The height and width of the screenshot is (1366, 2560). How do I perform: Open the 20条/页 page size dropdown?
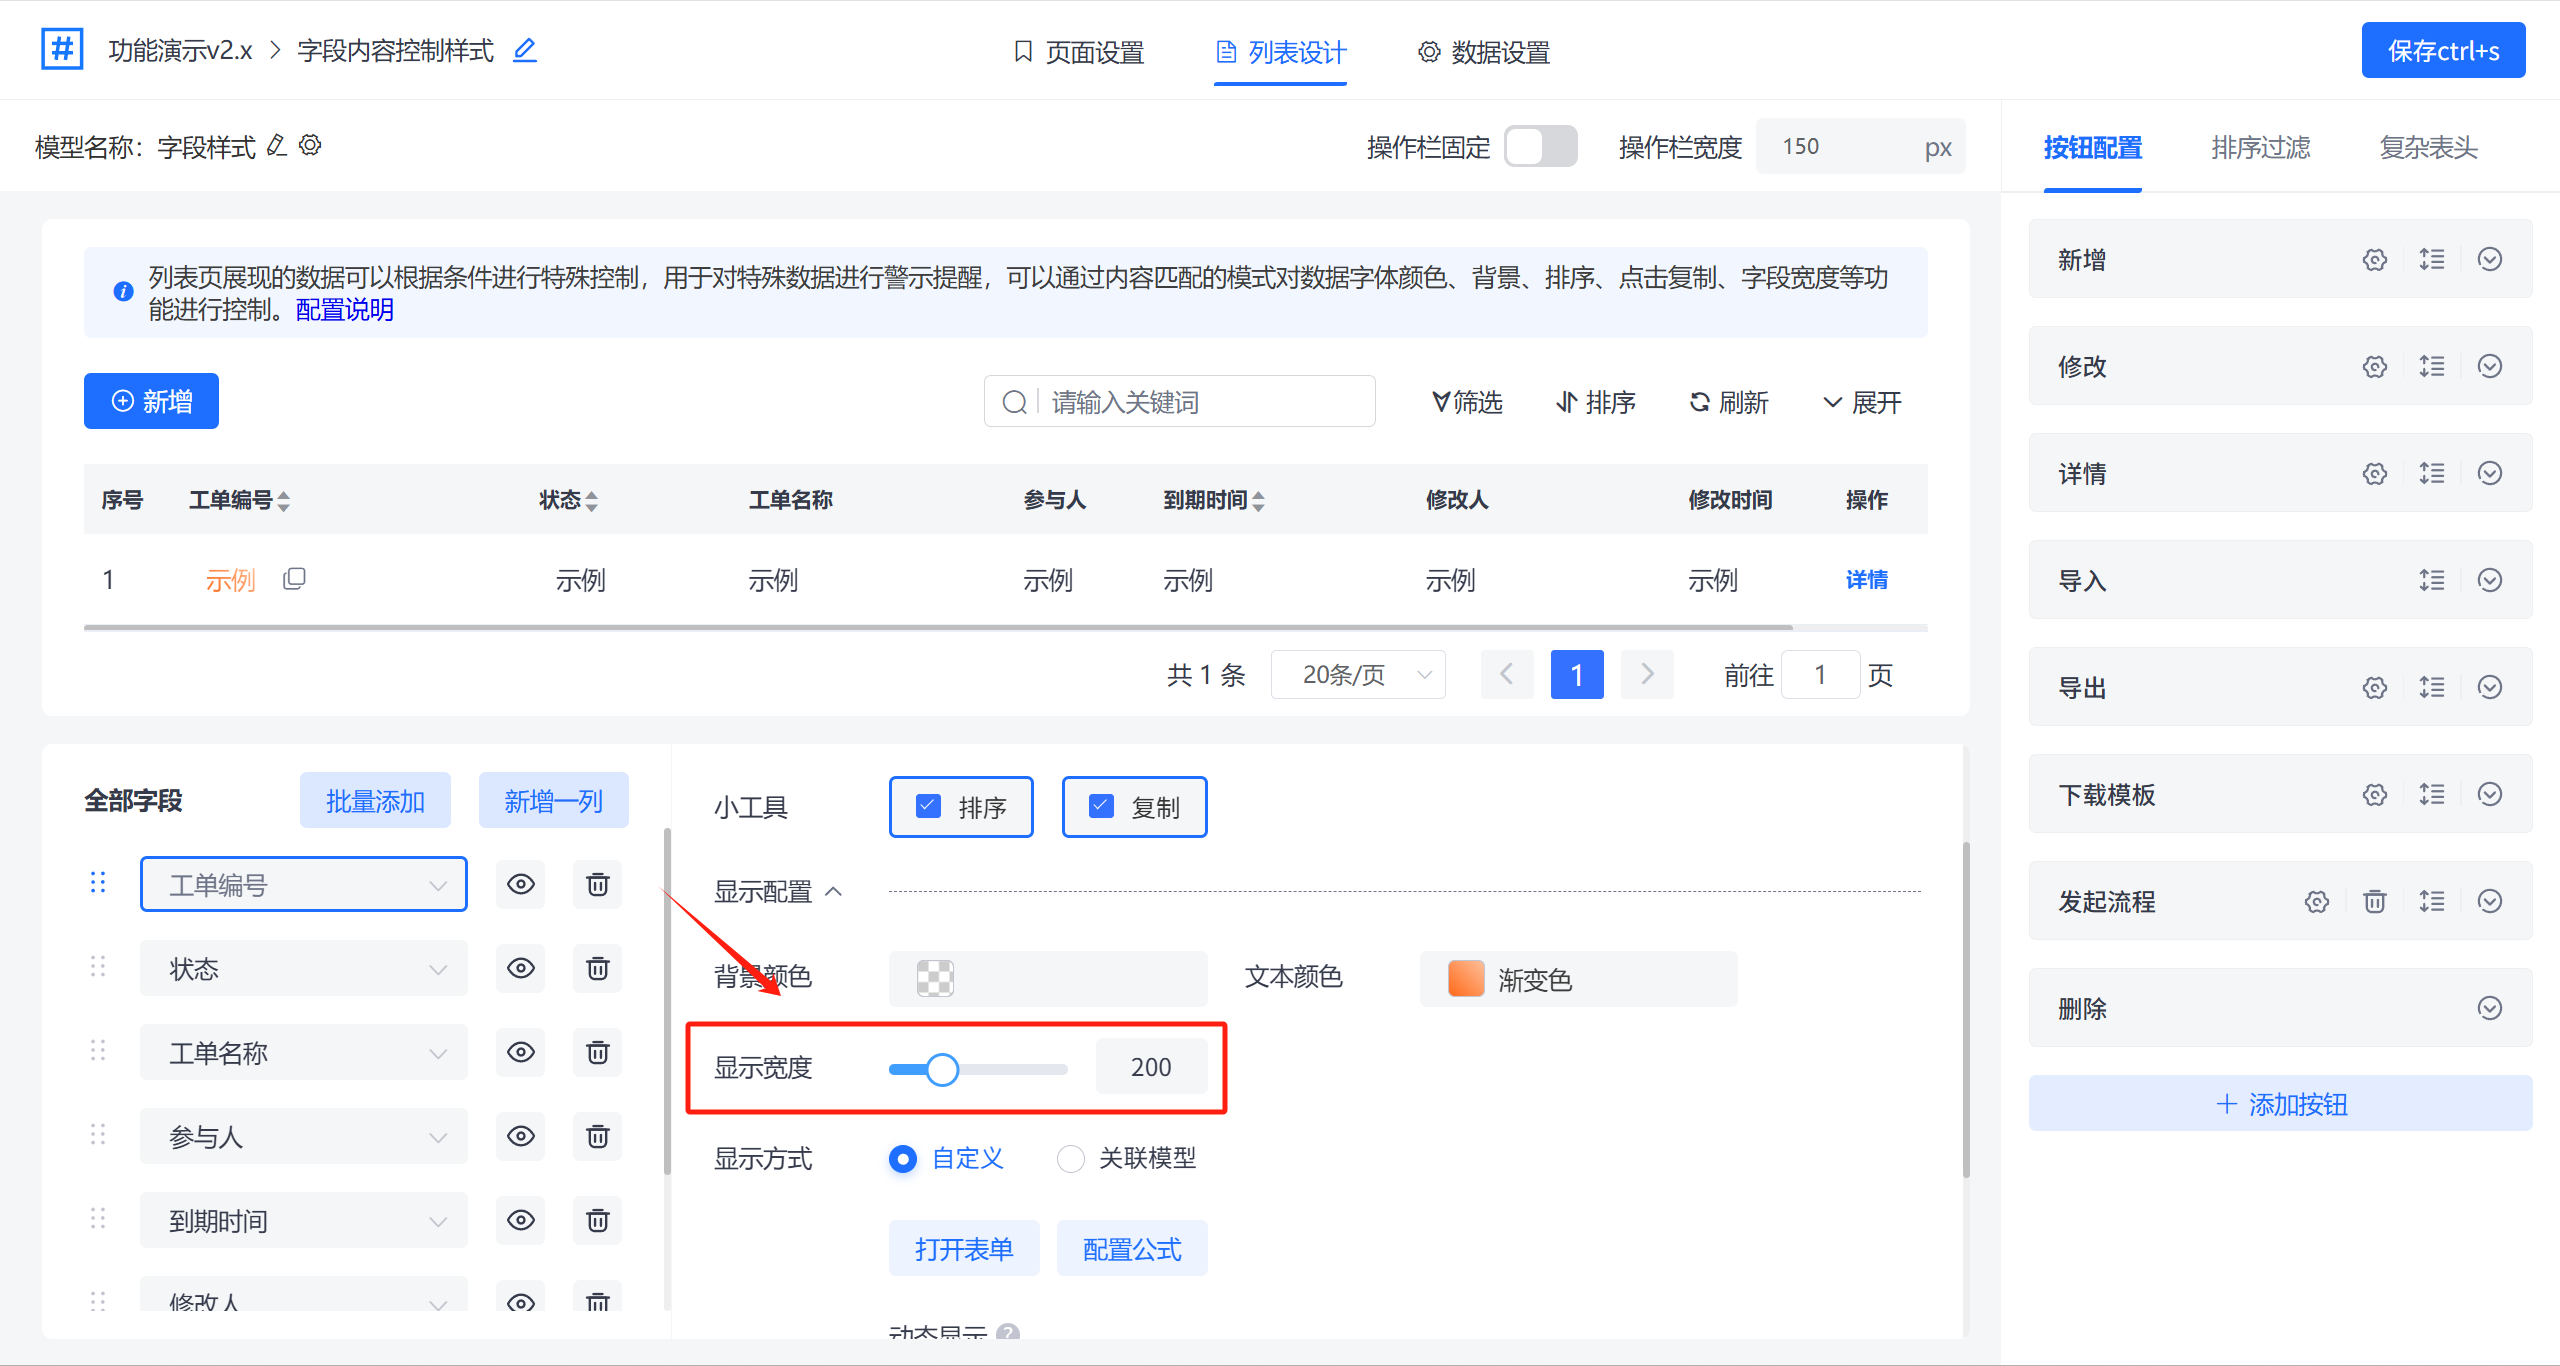(x=1358, y=675)
